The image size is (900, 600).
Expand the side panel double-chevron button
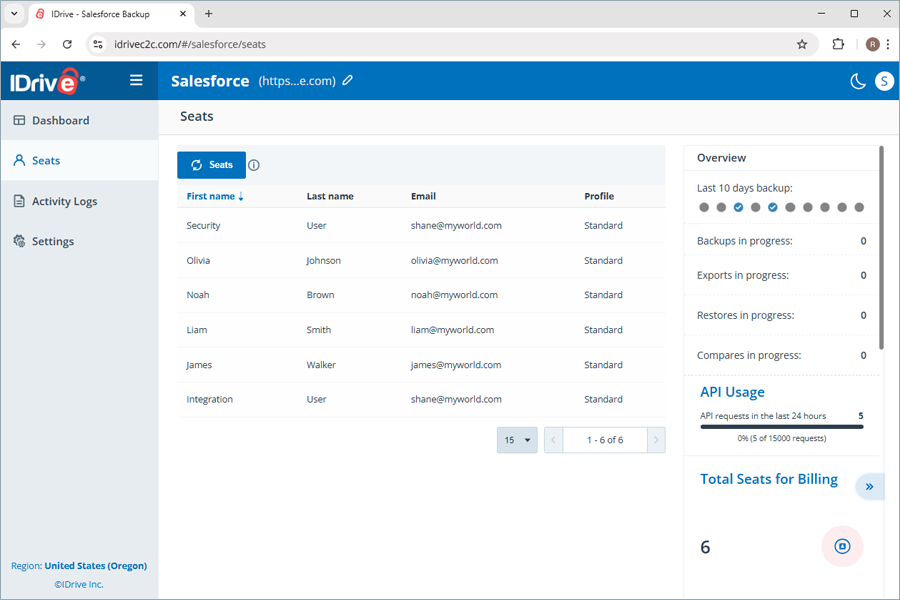869,487
